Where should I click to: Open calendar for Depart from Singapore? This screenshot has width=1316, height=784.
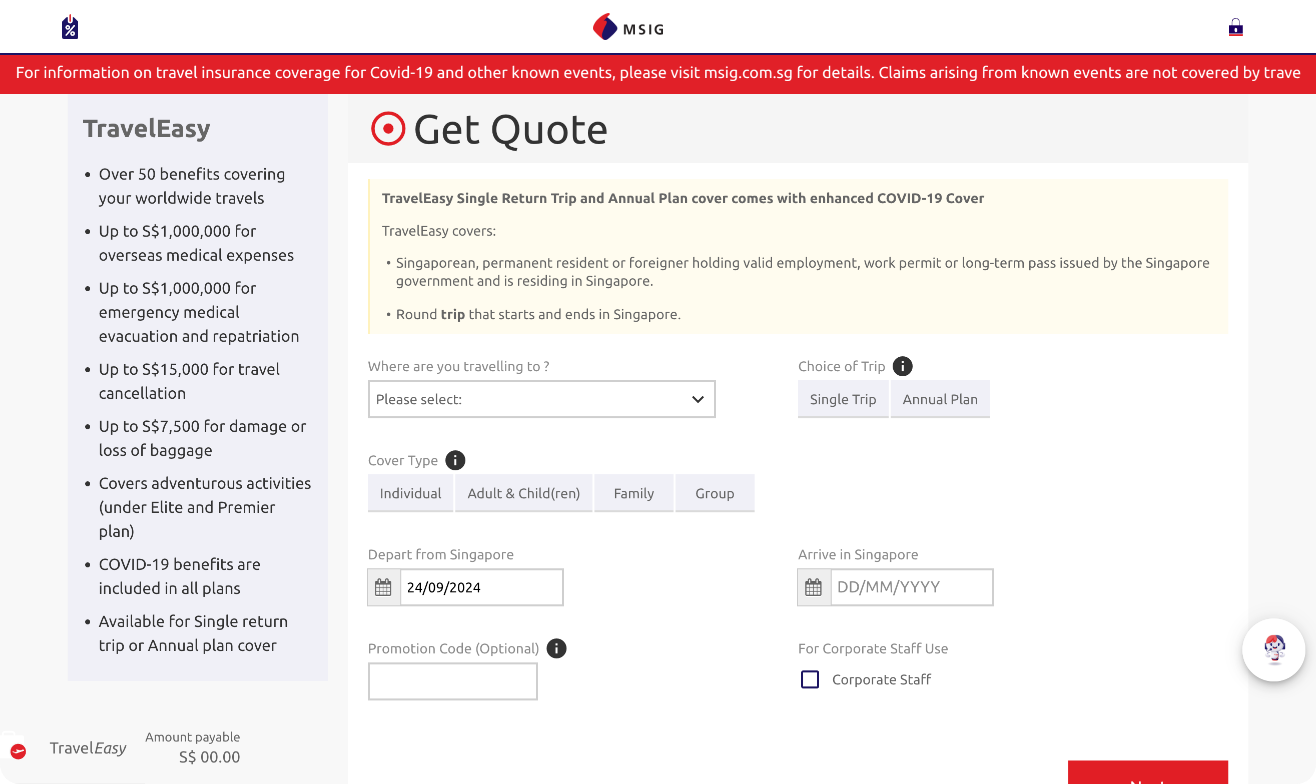(383, 587)
